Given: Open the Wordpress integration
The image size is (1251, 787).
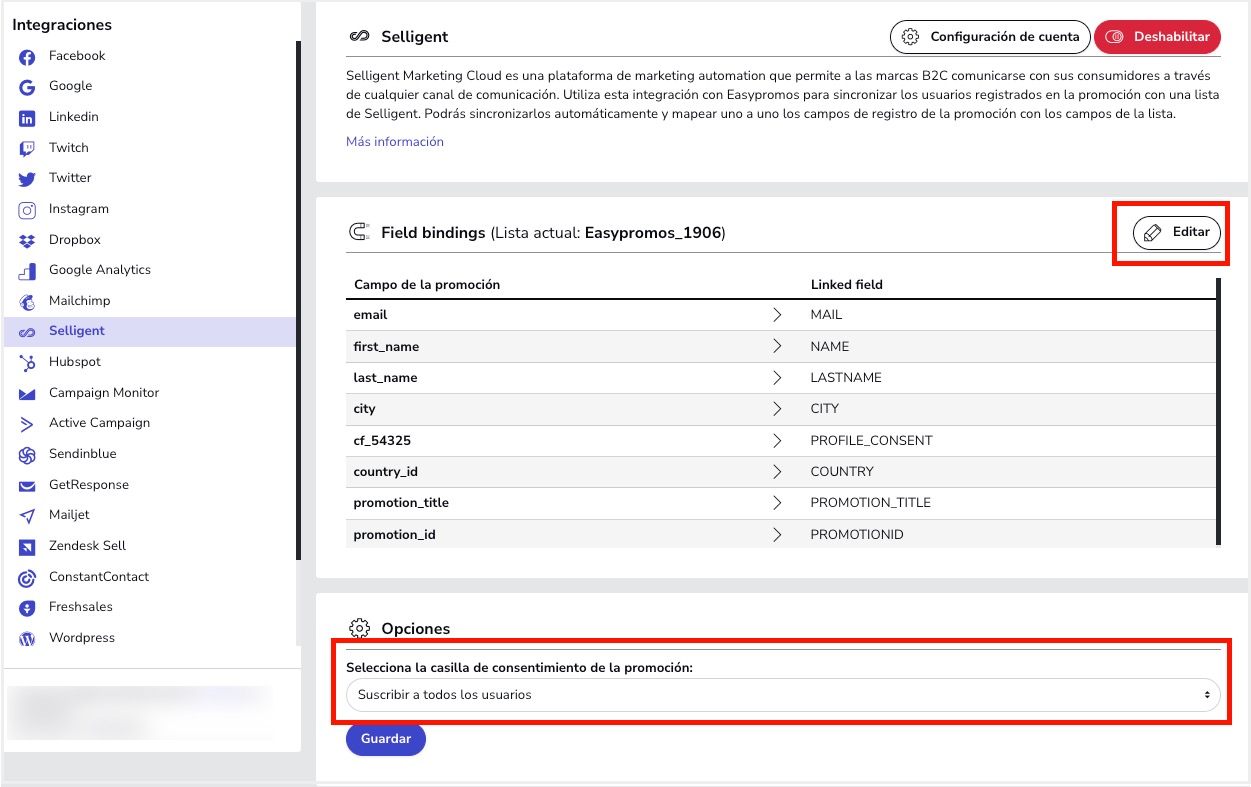Looking at the screenshot, I should coord(82,638).
